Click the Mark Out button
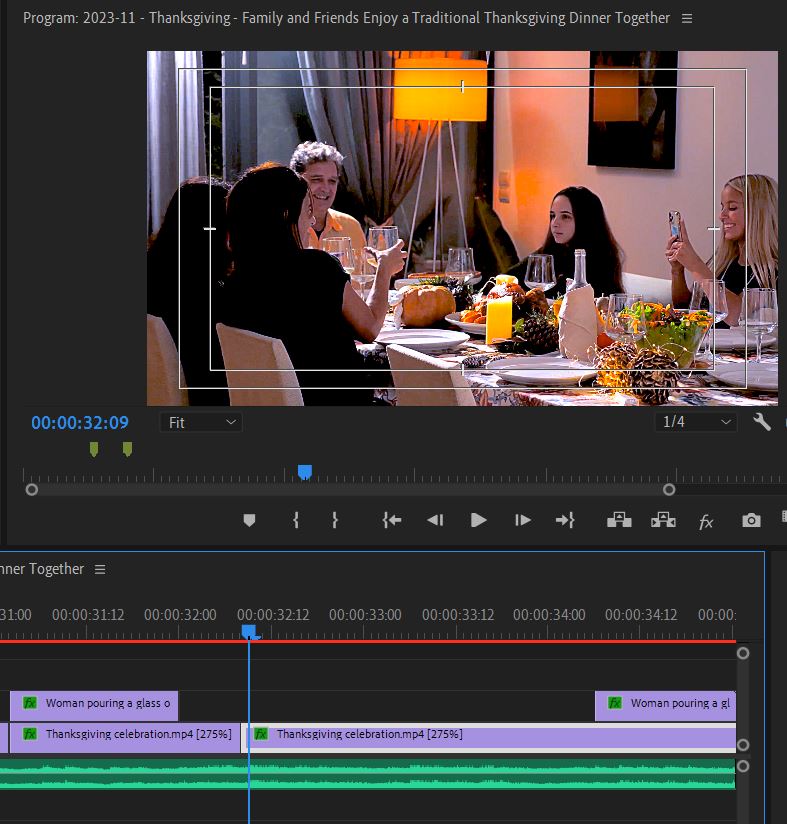Screen dimensions: 787x824 pos(335,520)
